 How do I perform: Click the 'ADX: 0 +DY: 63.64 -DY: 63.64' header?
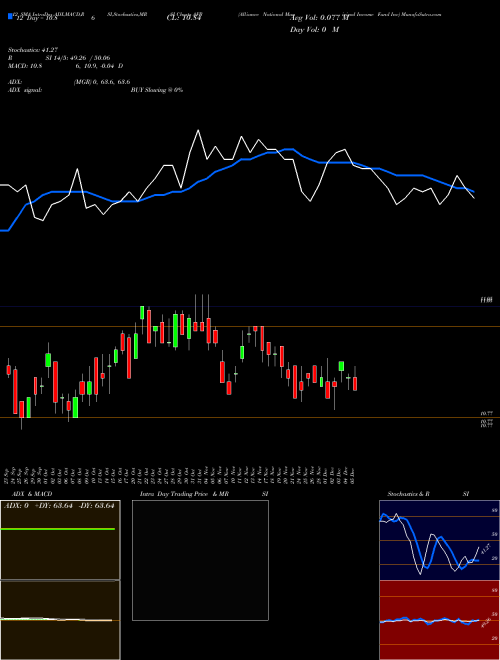(x=59, y=506)
